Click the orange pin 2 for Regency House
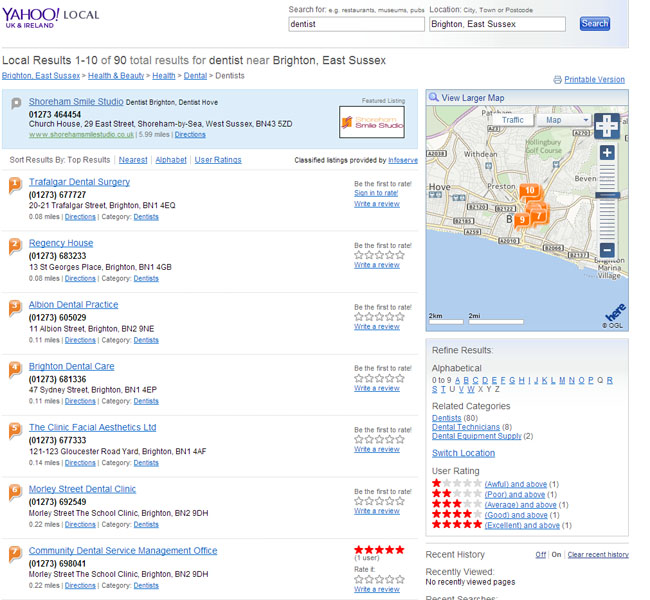 [x=15, y=245]
